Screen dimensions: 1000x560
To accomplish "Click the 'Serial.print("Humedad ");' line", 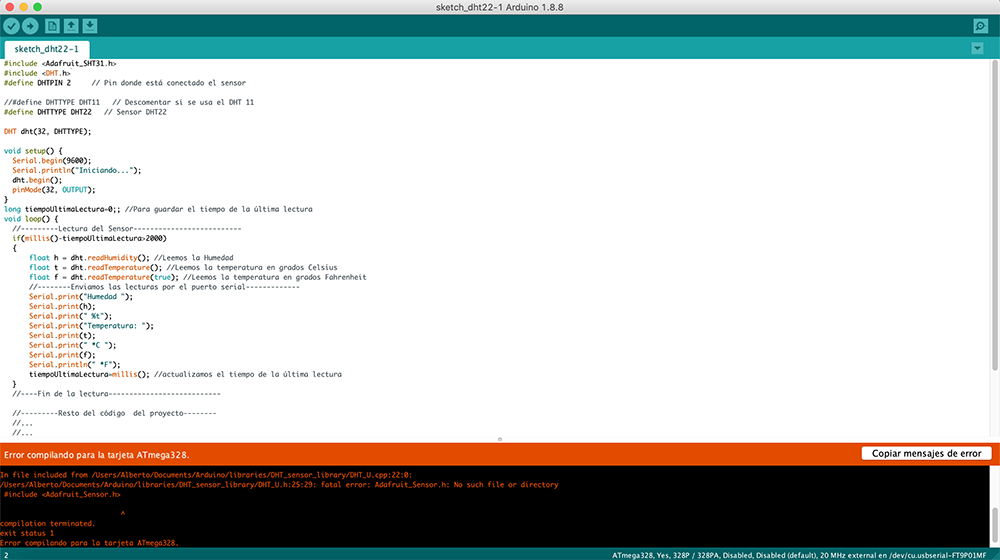I will click(x=81, y=297).
